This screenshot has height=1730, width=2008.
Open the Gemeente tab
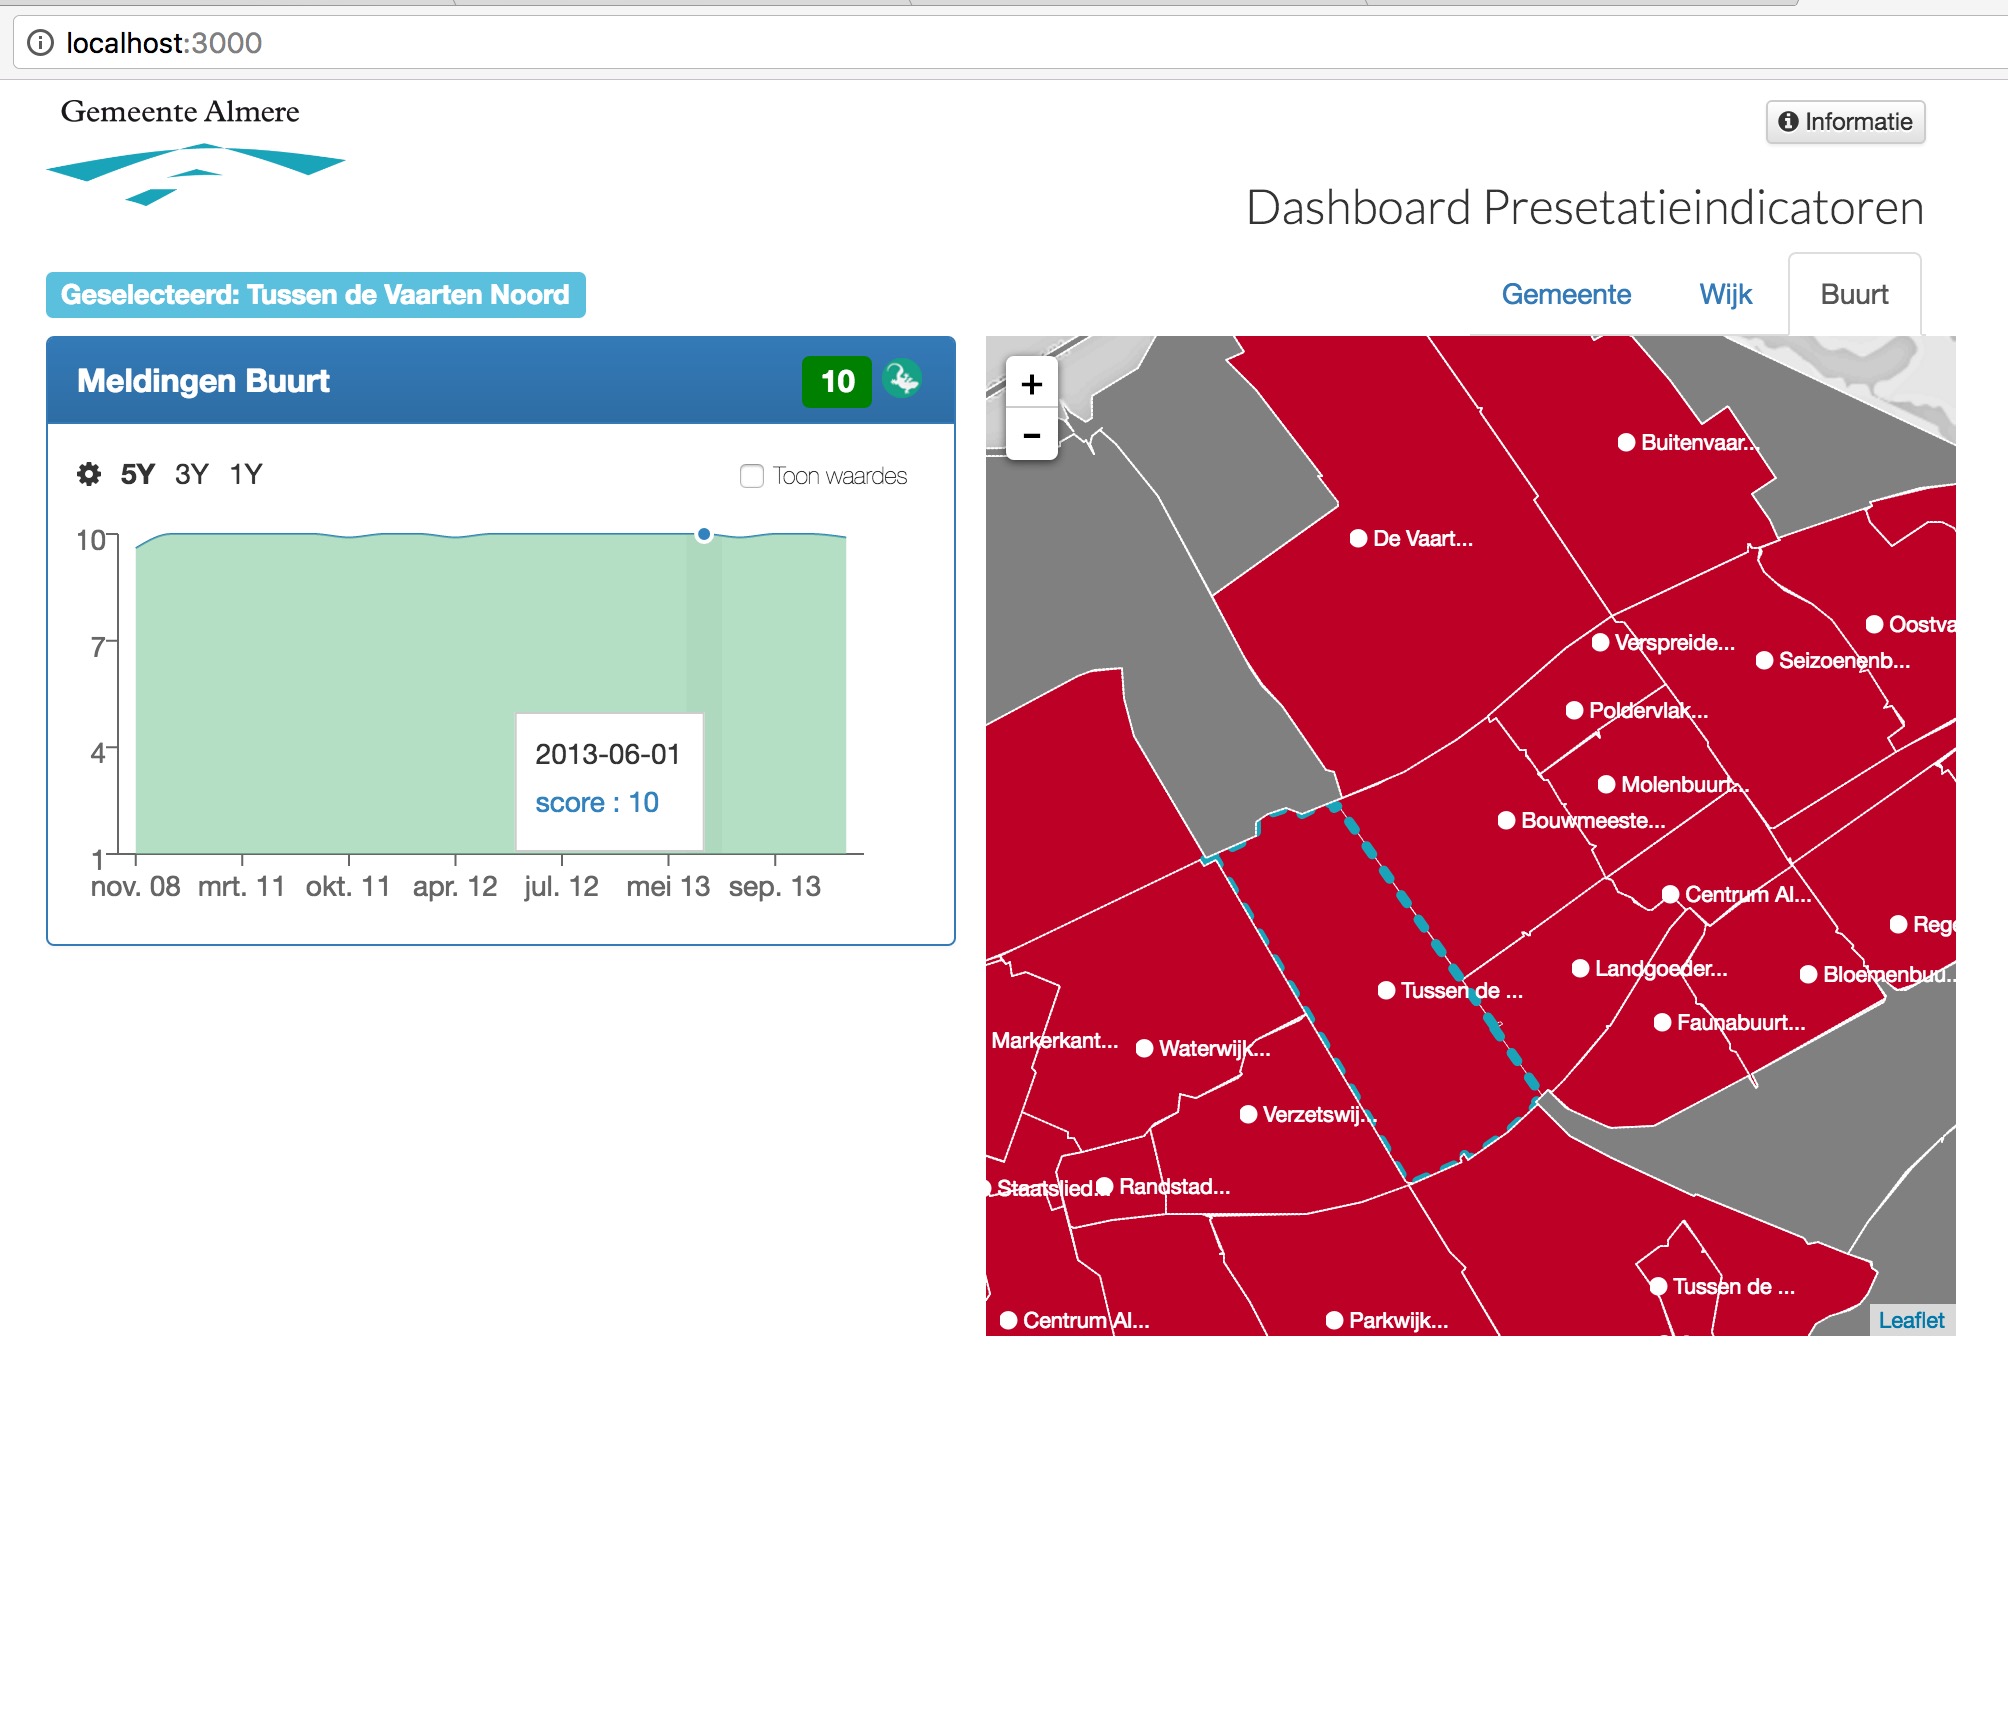tap(1566, 294)
